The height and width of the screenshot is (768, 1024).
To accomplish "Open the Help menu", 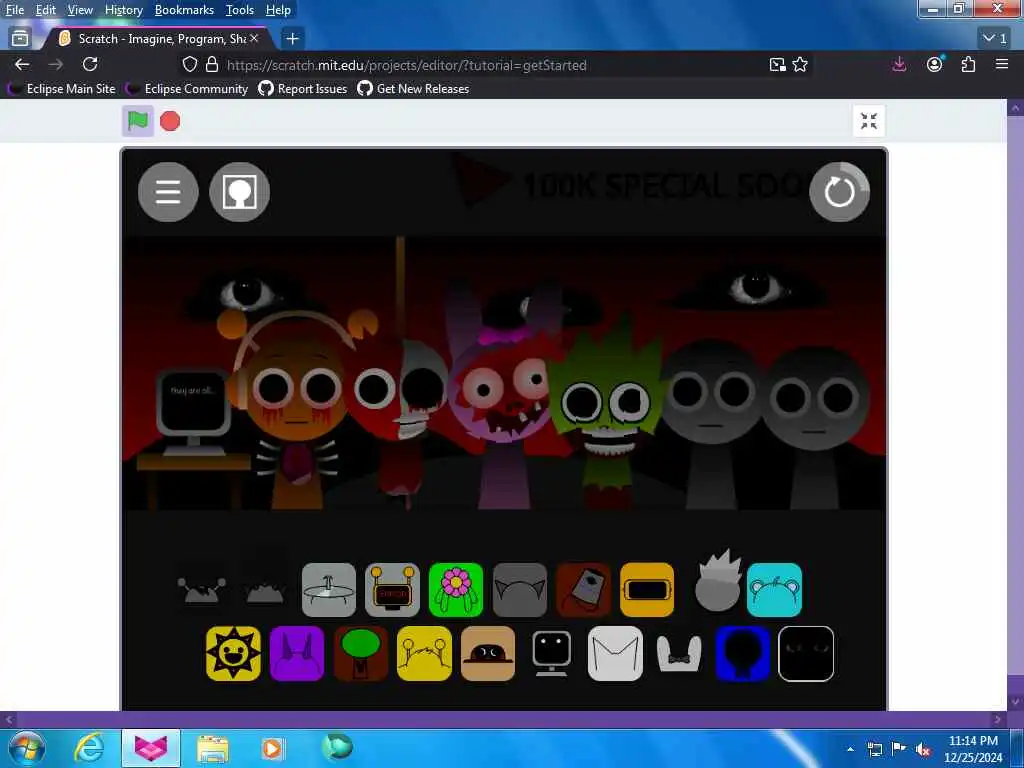I will 278,10.
